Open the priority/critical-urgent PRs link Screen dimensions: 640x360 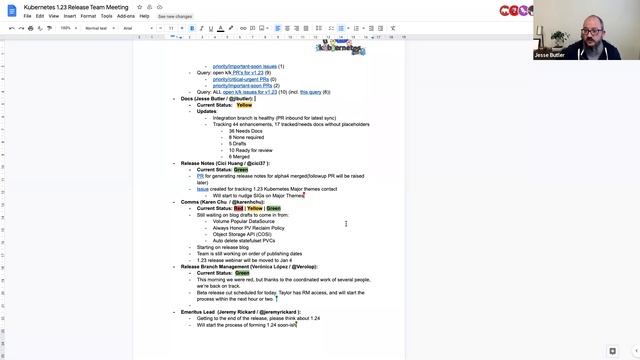(241, 79)
